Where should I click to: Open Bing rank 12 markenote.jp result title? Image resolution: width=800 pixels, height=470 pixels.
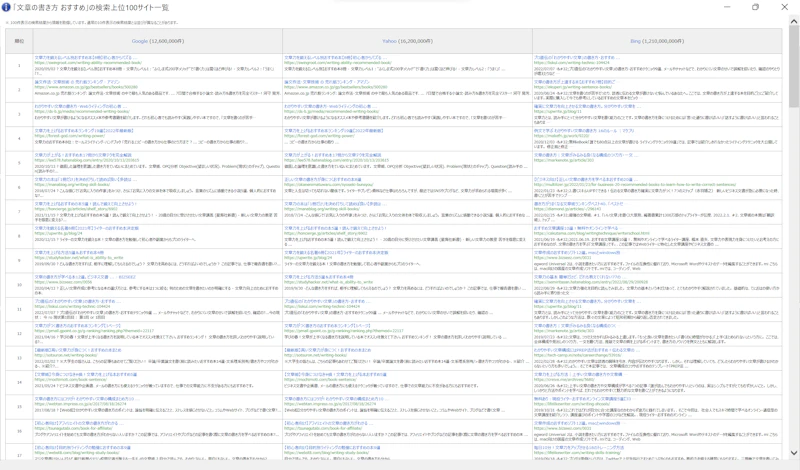tap(576, 326)
